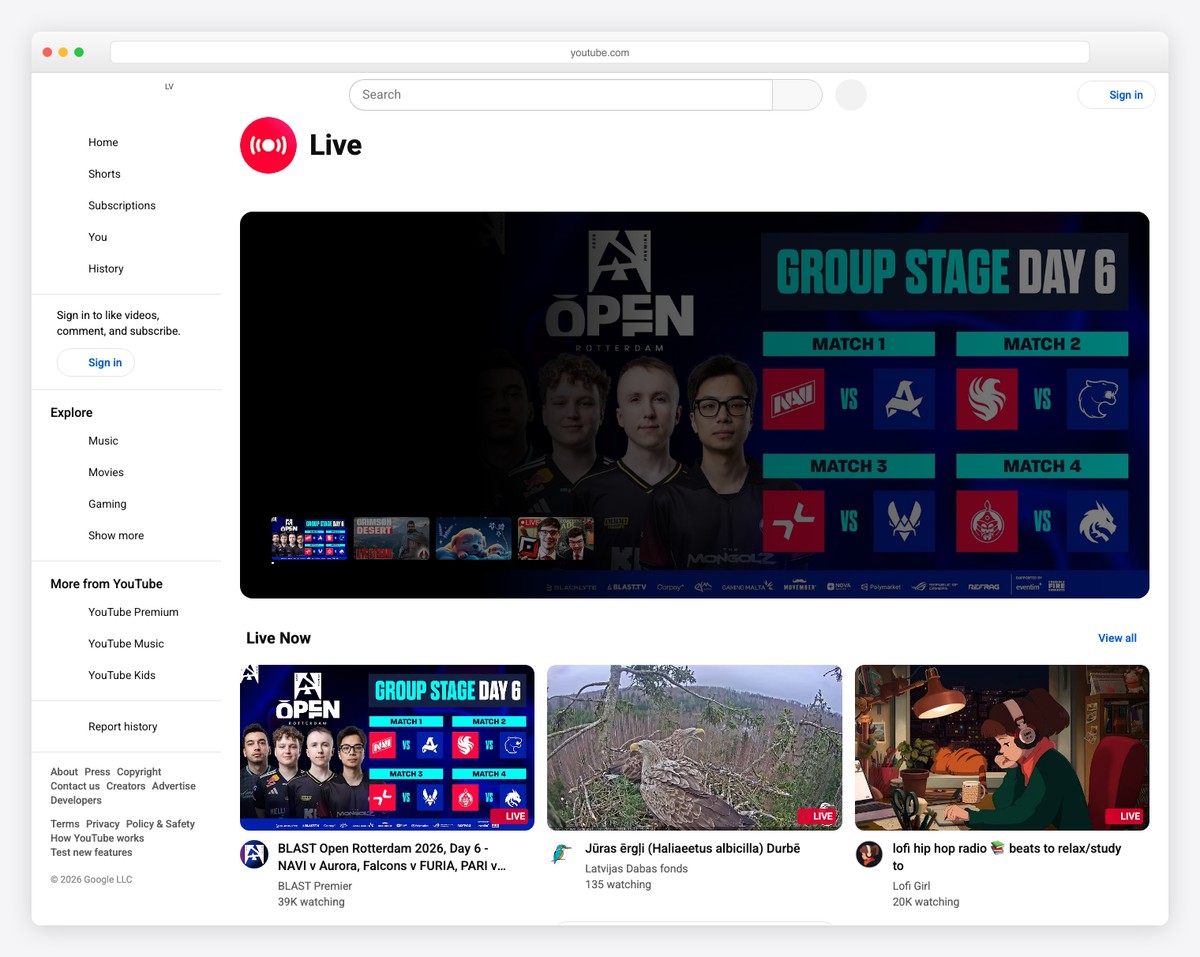Go to History from the sidebar
1200x957 pixels.
[106, 268]
